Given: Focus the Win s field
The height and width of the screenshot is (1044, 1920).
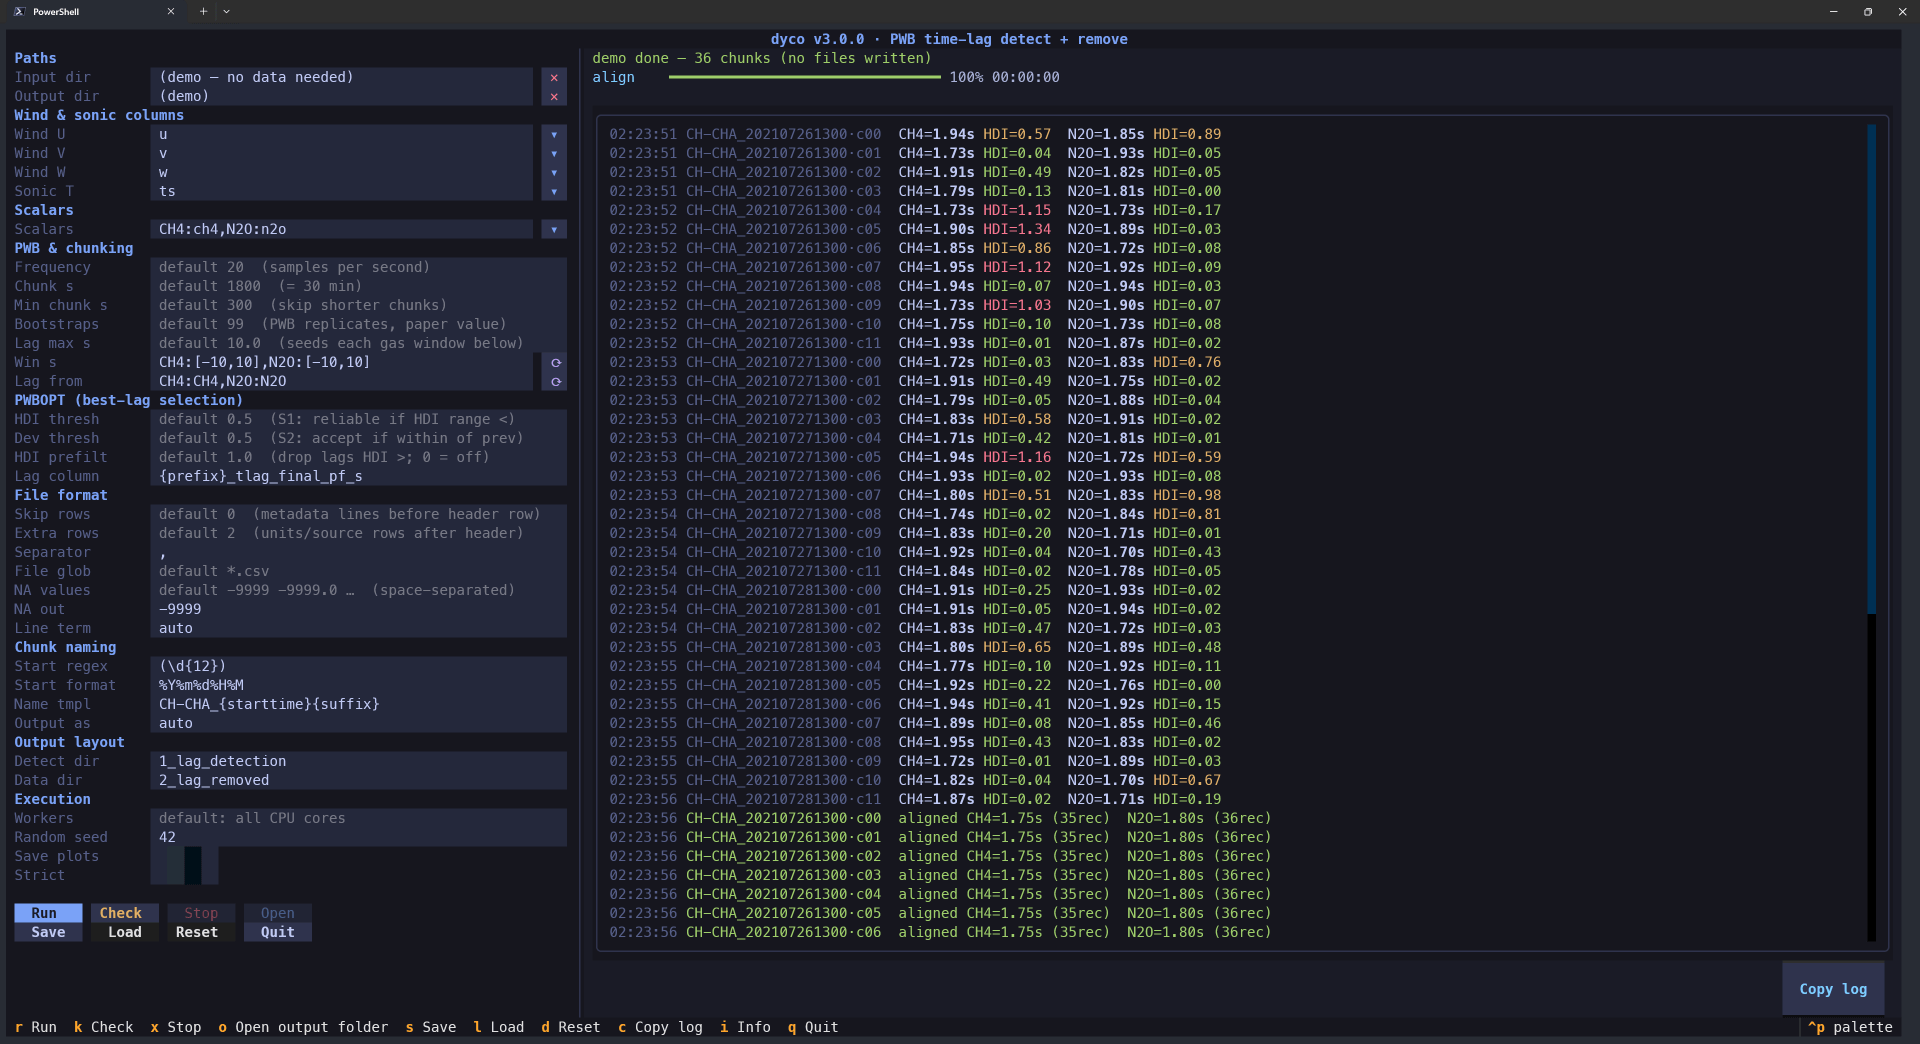Looking at the screenshot, I should [341, 362].
